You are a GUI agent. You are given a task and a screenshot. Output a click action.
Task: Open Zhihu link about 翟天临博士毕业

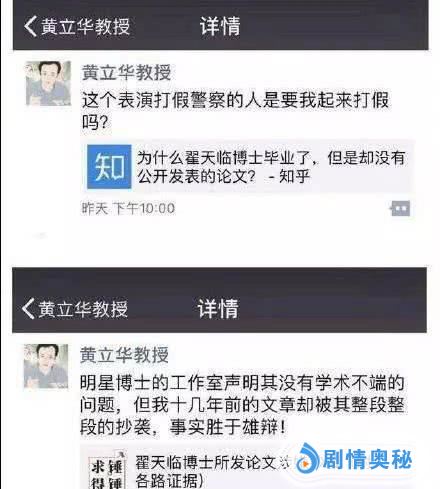coord(247,167)
